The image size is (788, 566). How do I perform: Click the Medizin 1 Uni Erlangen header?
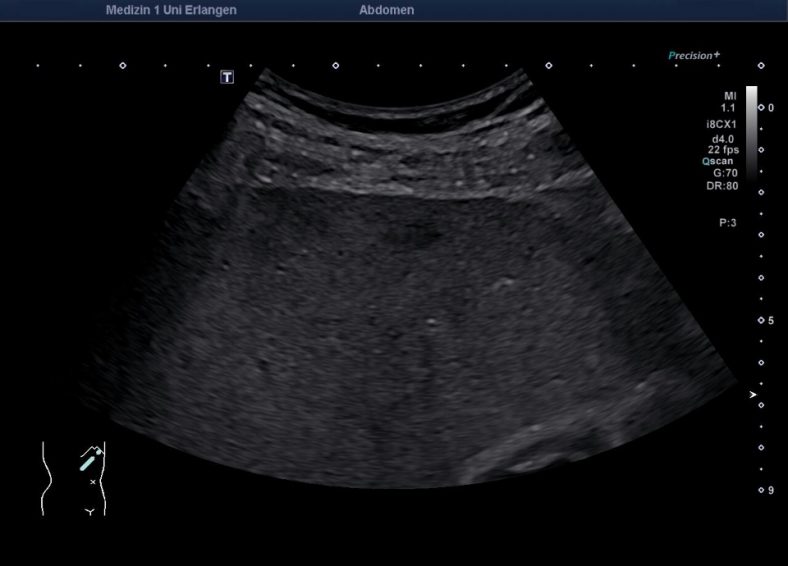[171, 10]
